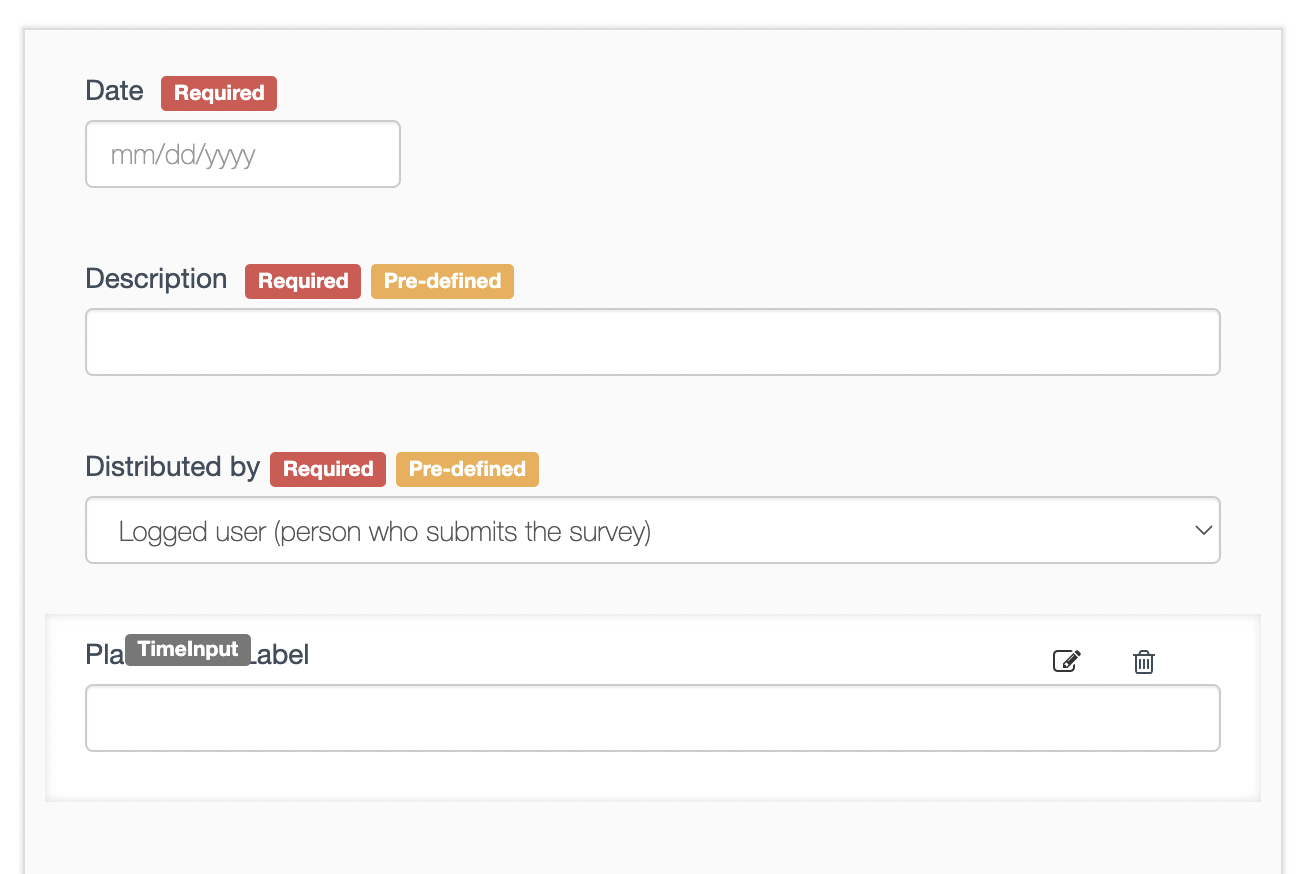Click the Distributed by field label
Screen dimensions: 1298x874
coord(172,467)
